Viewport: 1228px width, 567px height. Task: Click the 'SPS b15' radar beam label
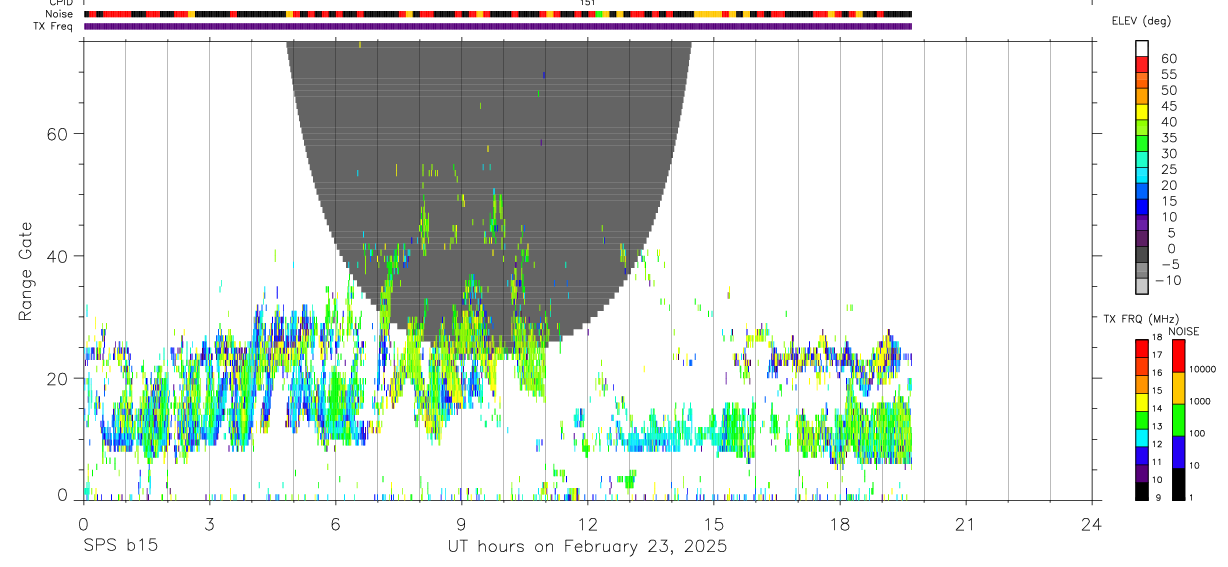pos(120,547)
